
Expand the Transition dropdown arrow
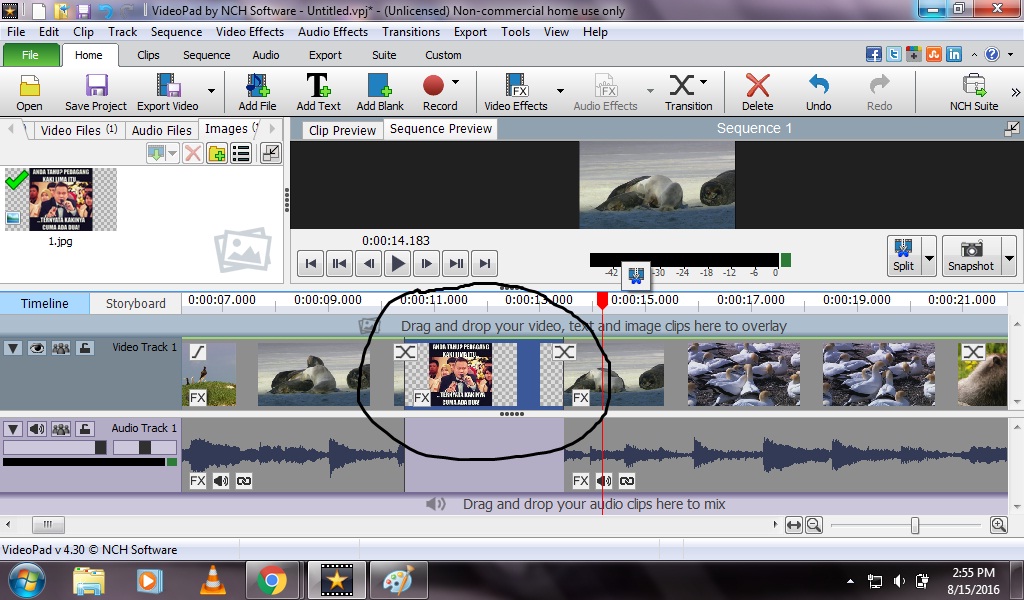[703, 82]
